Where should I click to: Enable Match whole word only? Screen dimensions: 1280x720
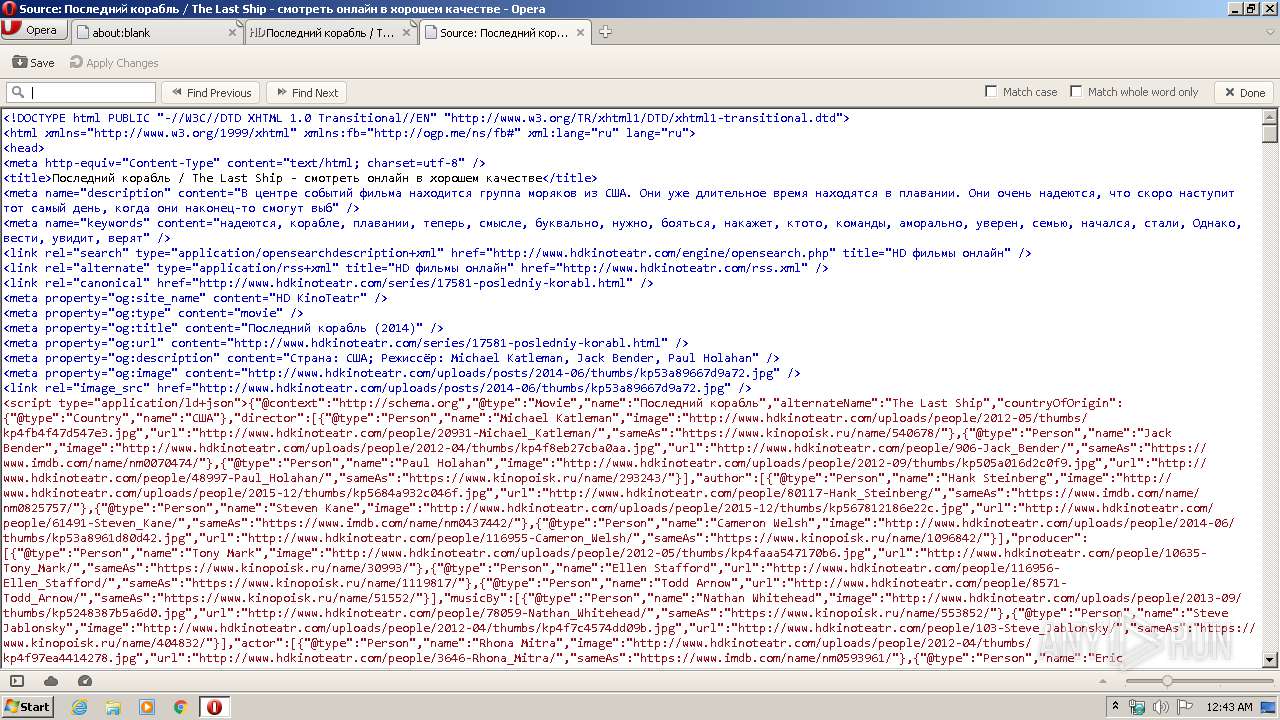point(1076,92)
